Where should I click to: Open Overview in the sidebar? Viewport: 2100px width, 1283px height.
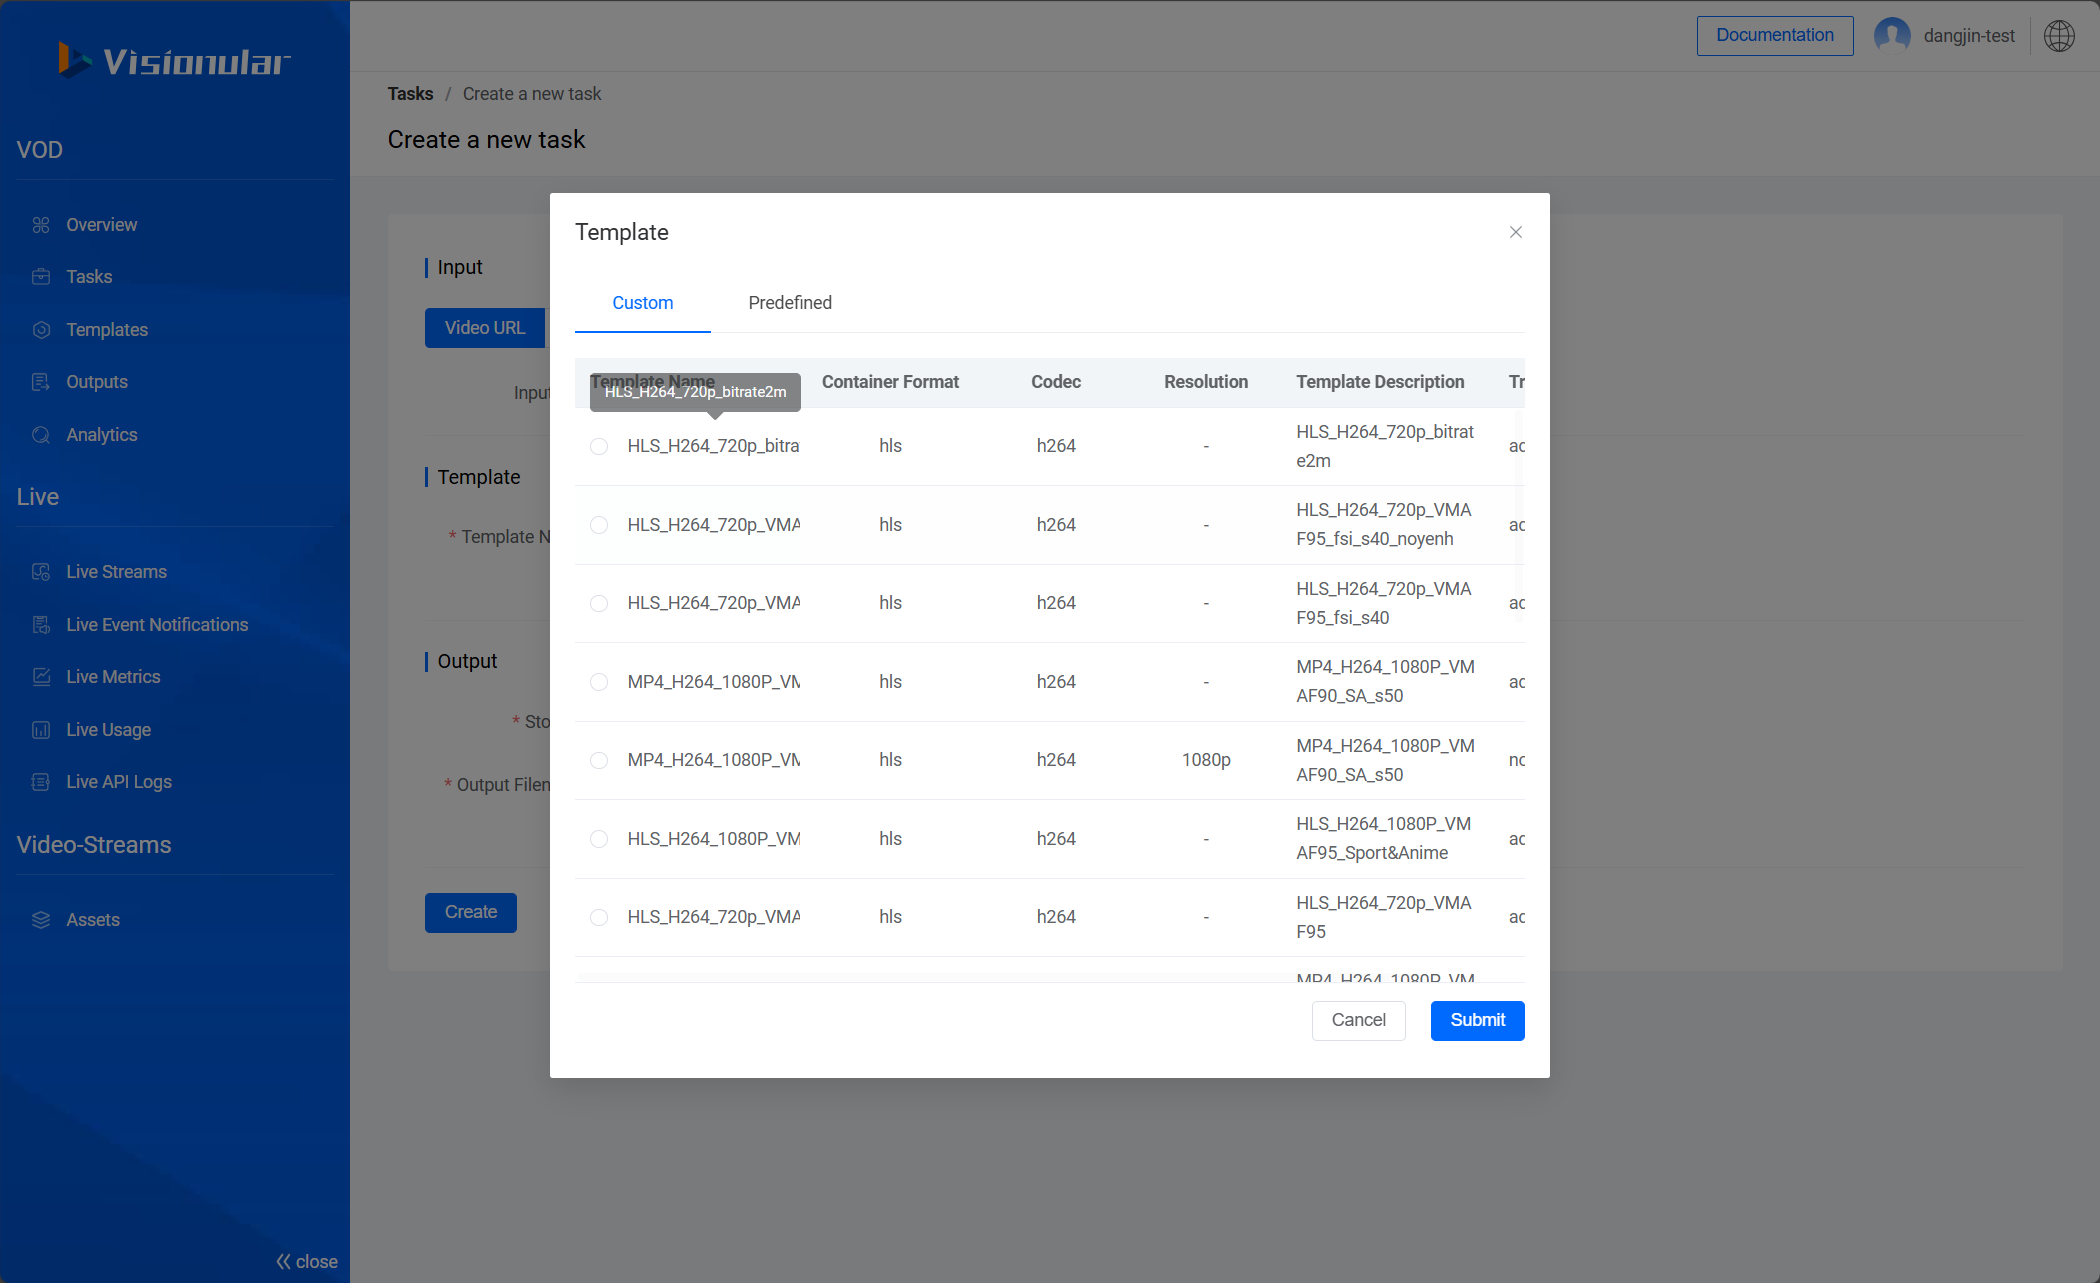(x=102, y=225)
